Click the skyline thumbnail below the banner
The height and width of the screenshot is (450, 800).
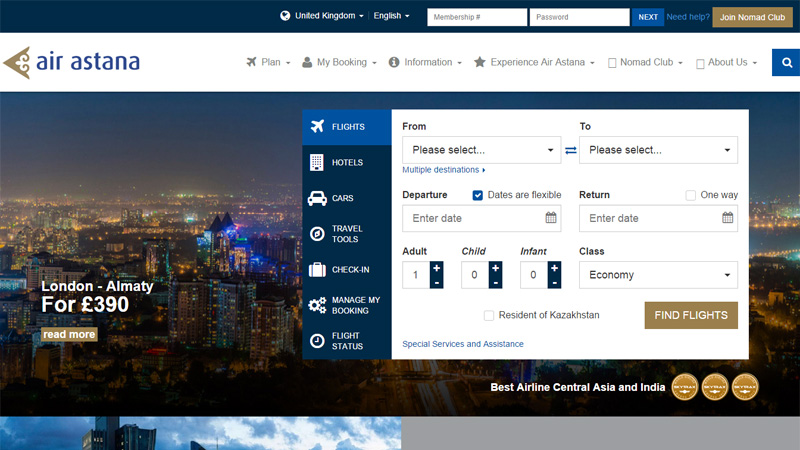pos(201,433)
